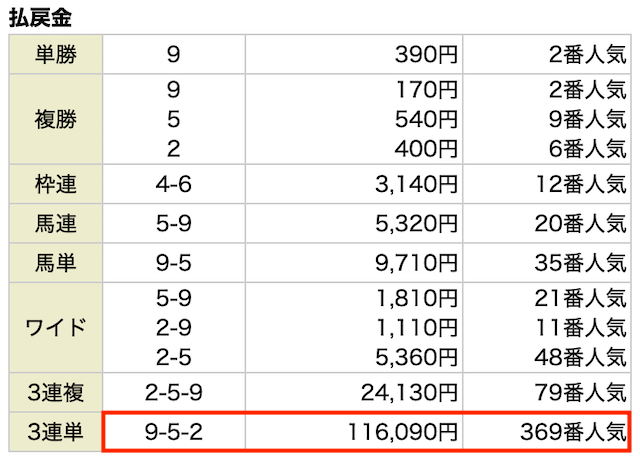Click the 390円 payout amount
The image size is (640, 458).
pyautogui.click(x=426, y=54)
